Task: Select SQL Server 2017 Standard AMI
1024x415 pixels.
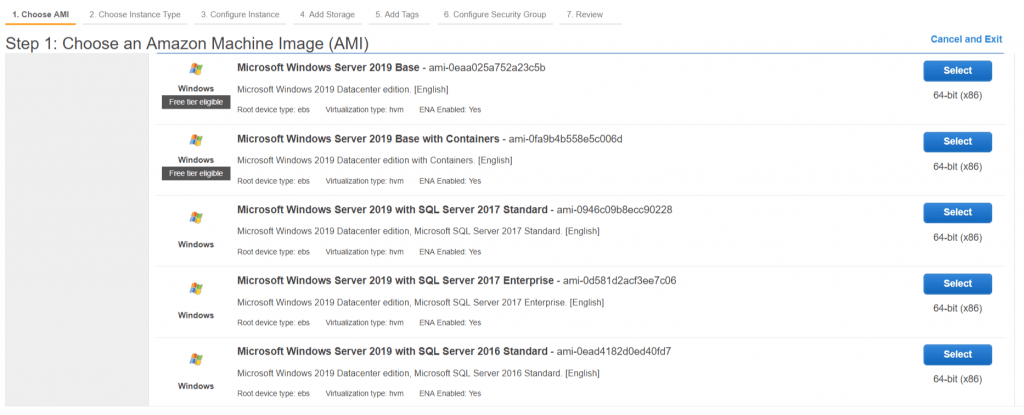Action: click(957, 212)
